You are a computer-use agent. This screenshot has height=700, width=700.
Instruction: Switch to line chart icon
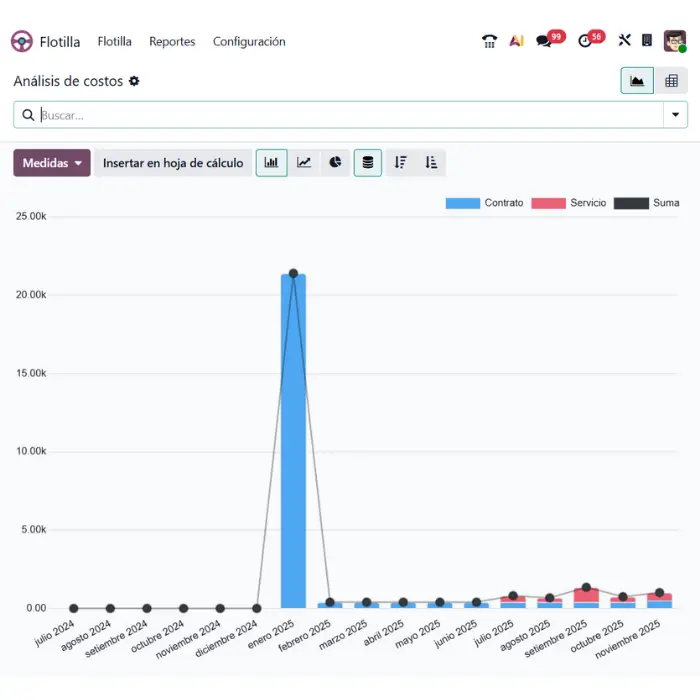[304, 163]
